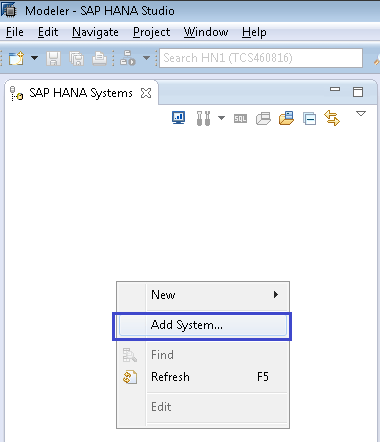The image size is (380, 442).
Task: Toggle Link with Editor arrows icon
Action: [x=332, y=118]
